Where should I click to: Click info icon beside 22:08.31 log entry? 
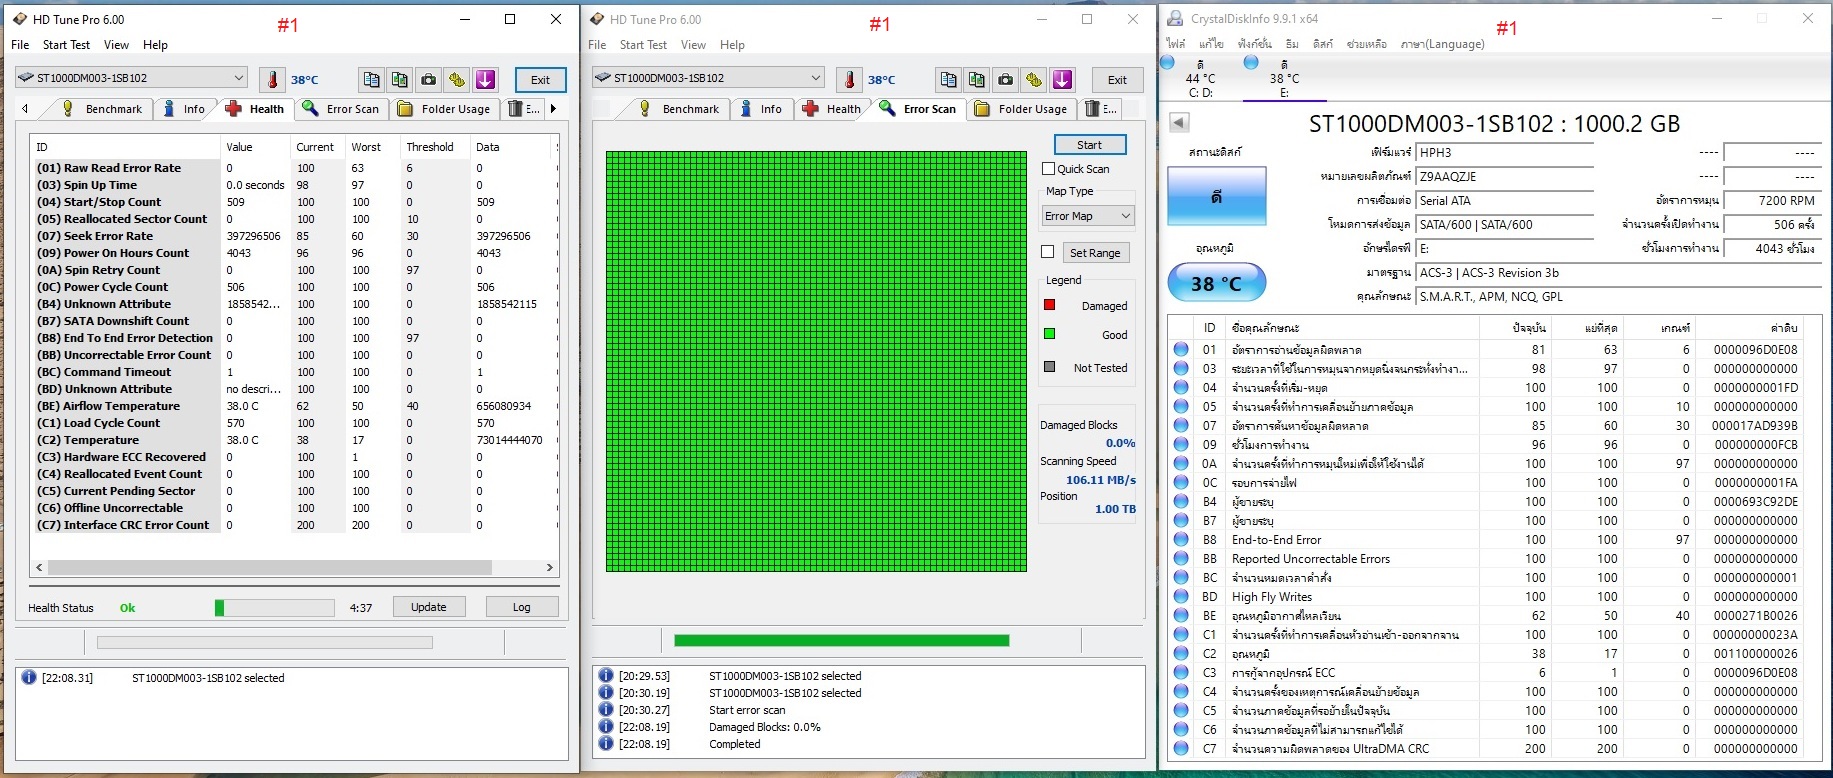[29, 677]
